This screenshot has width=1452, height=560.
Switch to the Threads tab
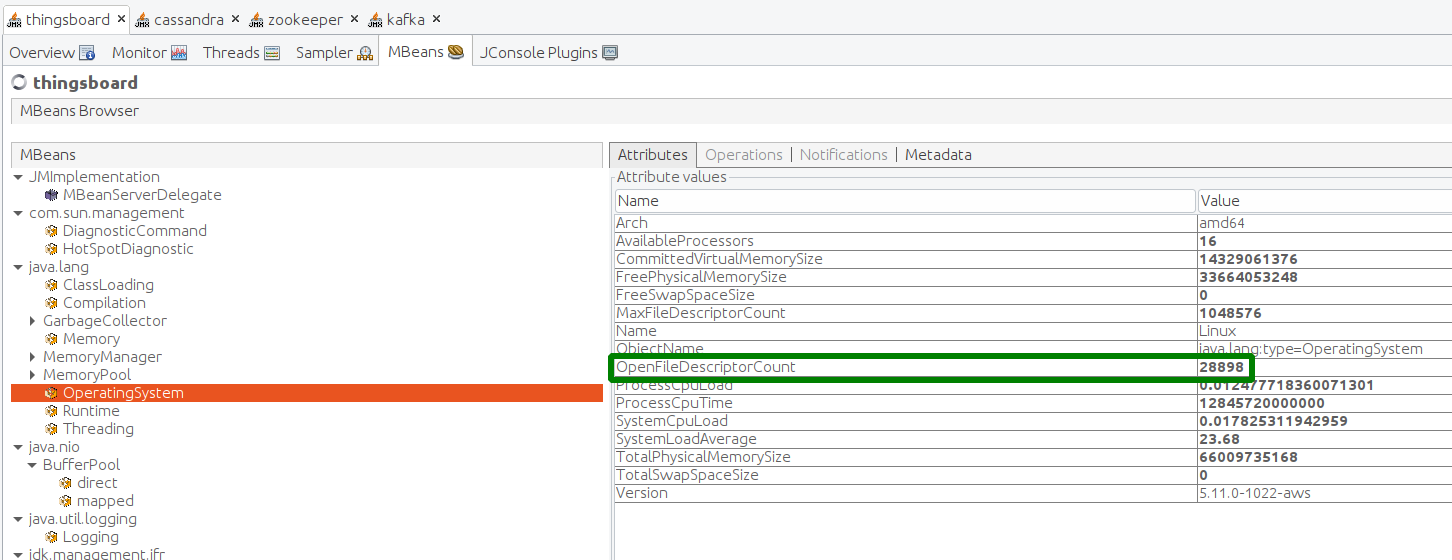pyautogui.click(x=241, y=53)
